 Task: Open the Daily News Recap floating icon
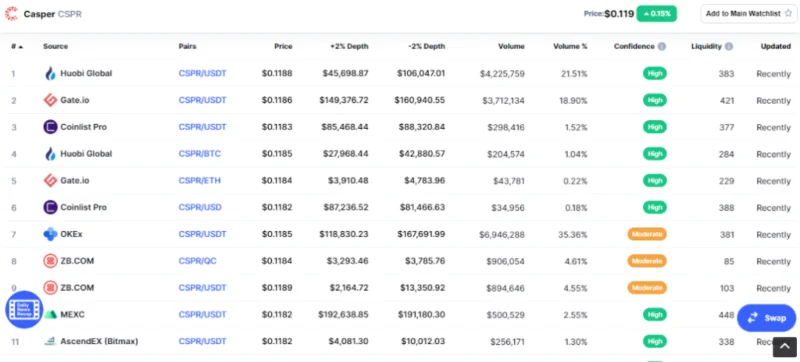click(x=24, y=309)
